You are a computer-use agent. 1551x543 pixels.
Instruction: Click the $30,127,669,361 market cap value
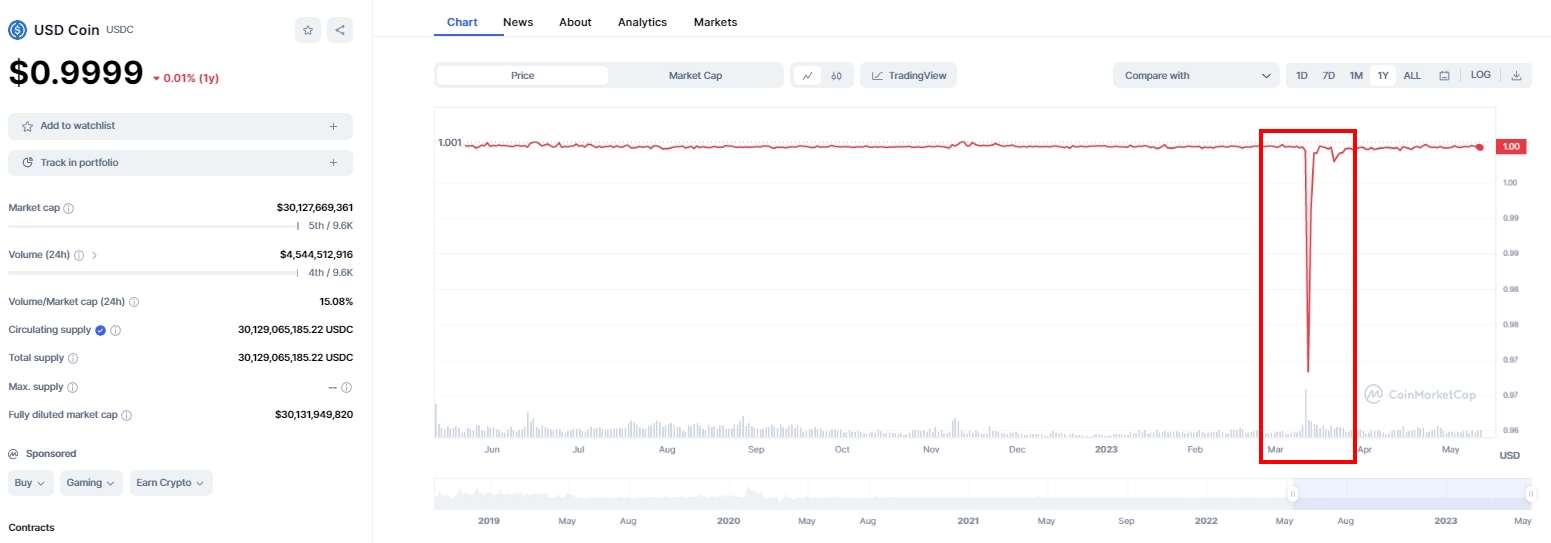pyautogui.click(x=315, y=208)
